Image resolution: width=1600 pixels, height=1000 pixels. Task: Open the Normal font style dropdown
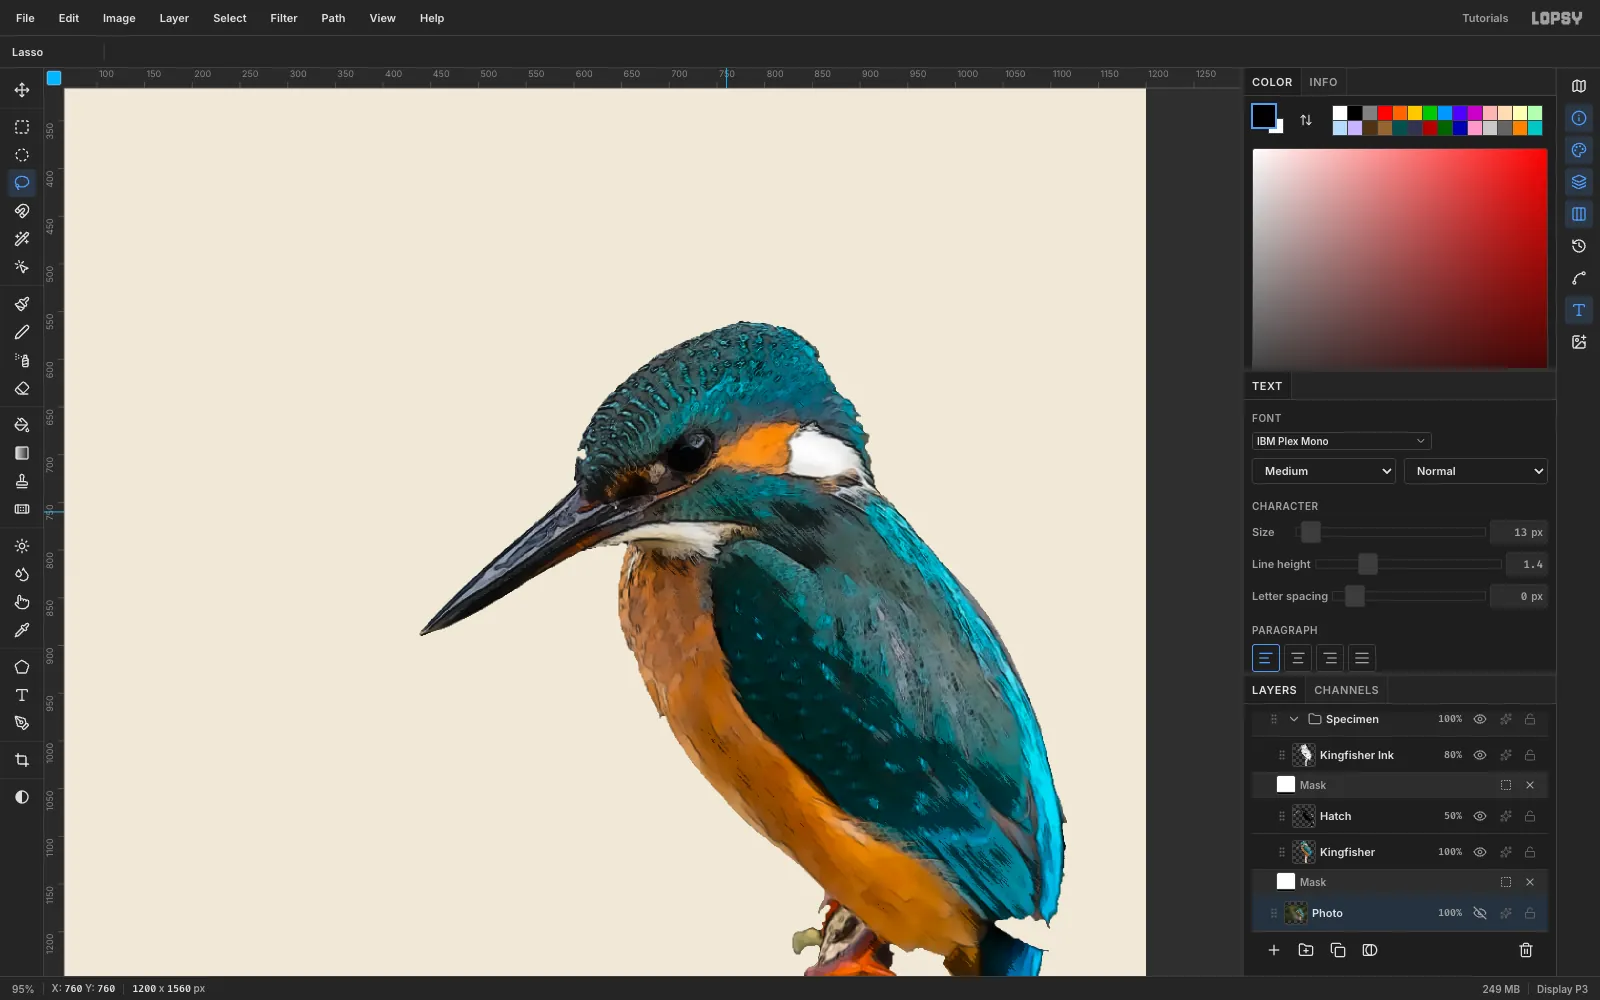[1476, 471]
